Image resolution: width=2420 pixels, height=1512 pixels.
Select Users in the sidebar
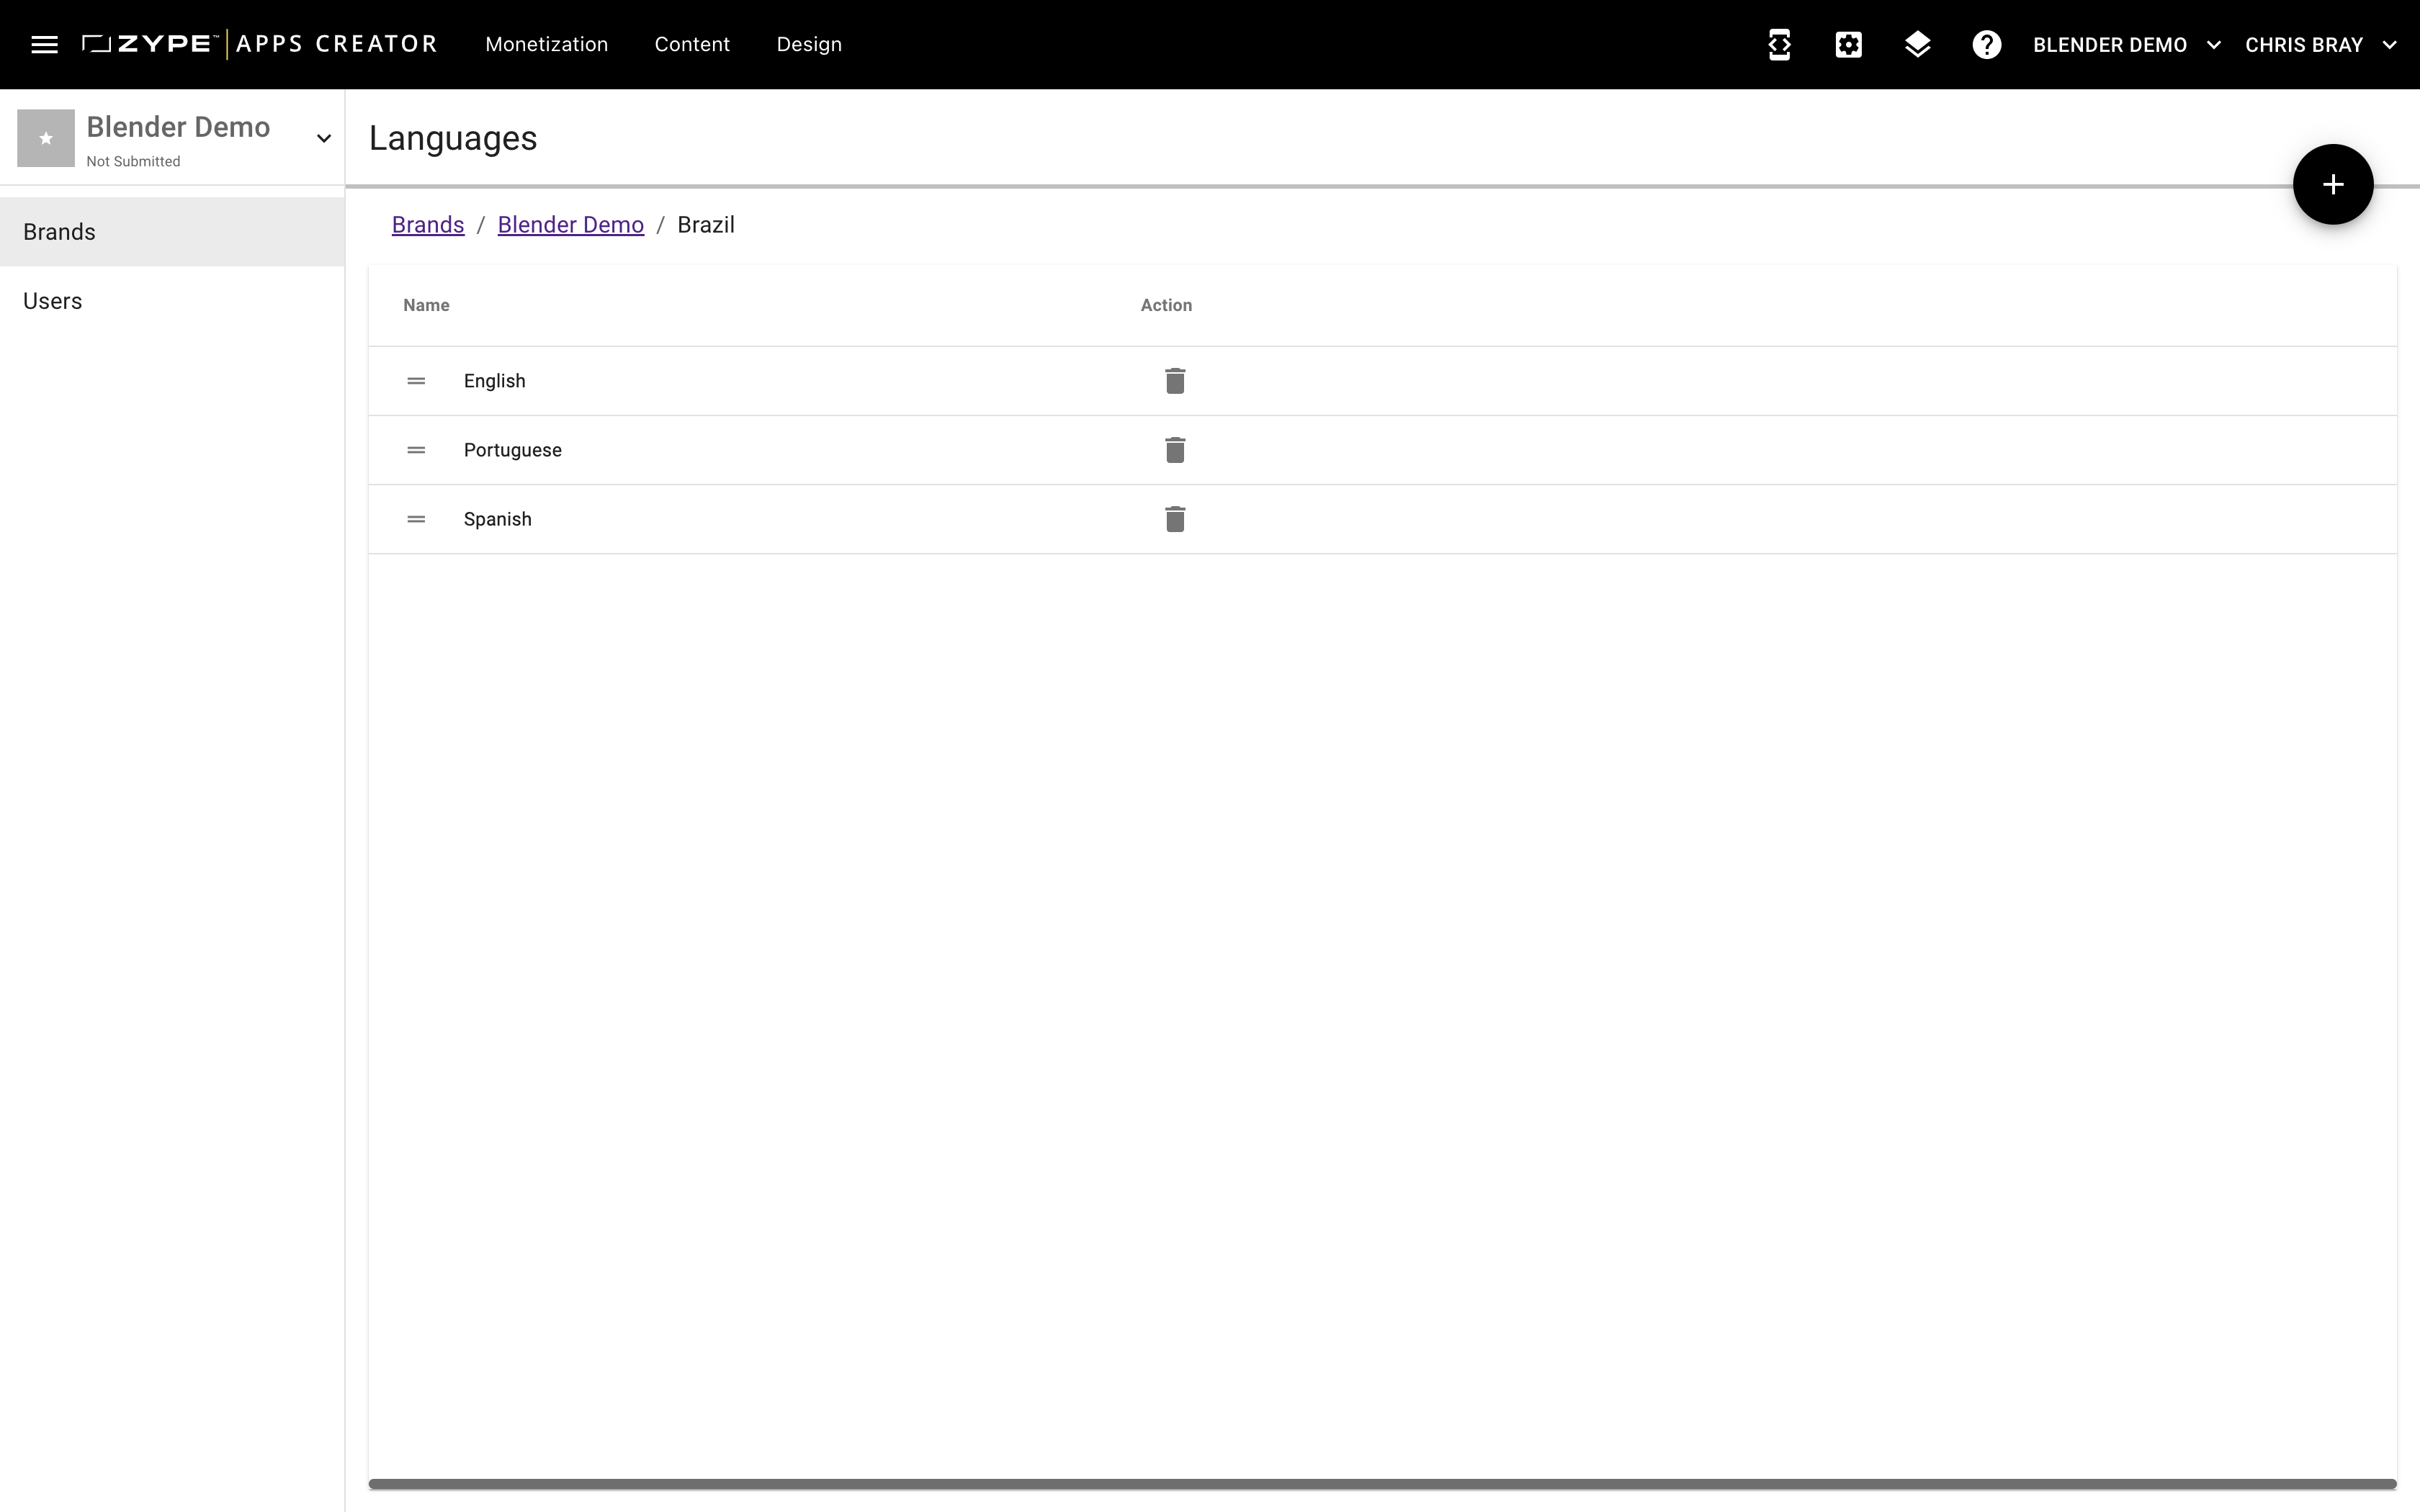(52, 300)
